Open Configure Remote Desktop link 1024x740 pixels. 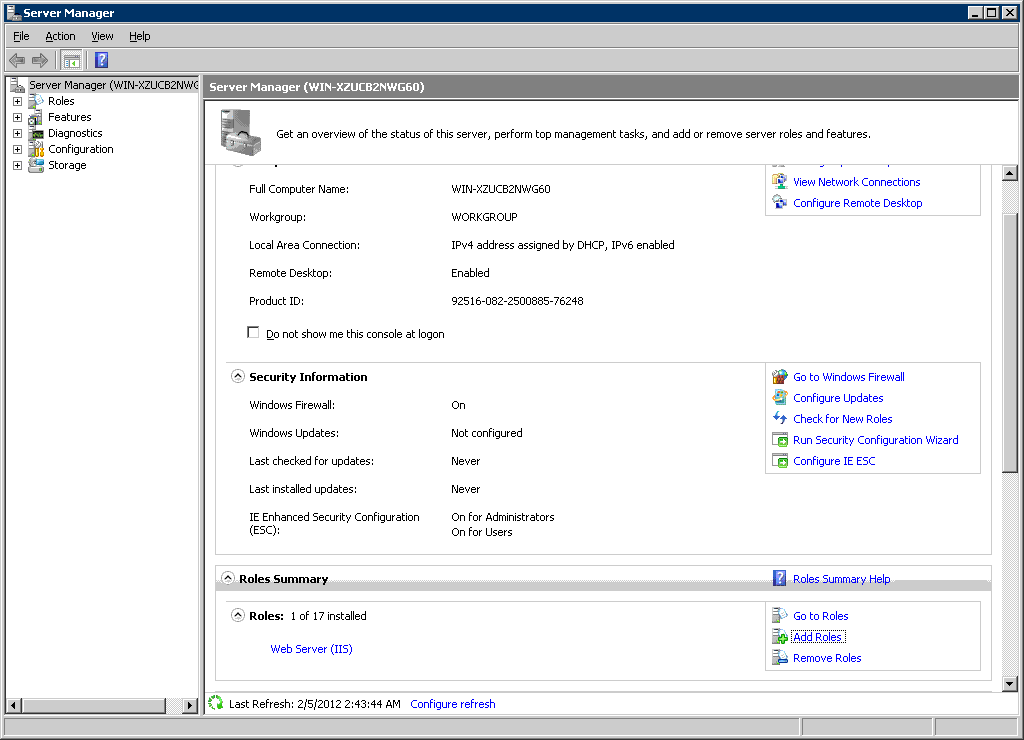click(x=857, y=203)
